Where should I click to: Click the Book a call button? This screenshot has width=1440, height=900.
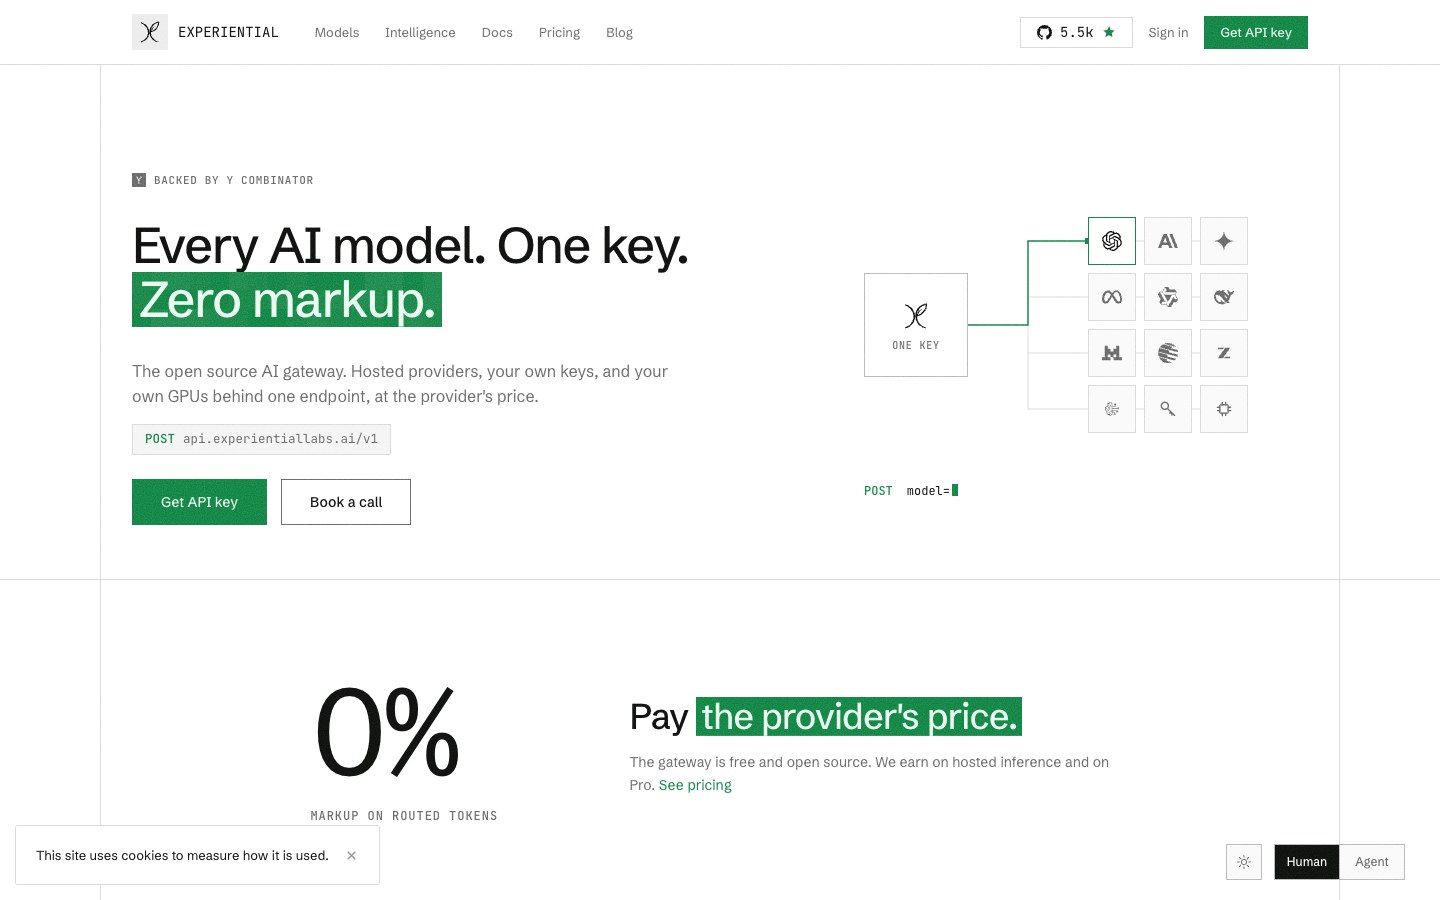(x=346, y=502)
